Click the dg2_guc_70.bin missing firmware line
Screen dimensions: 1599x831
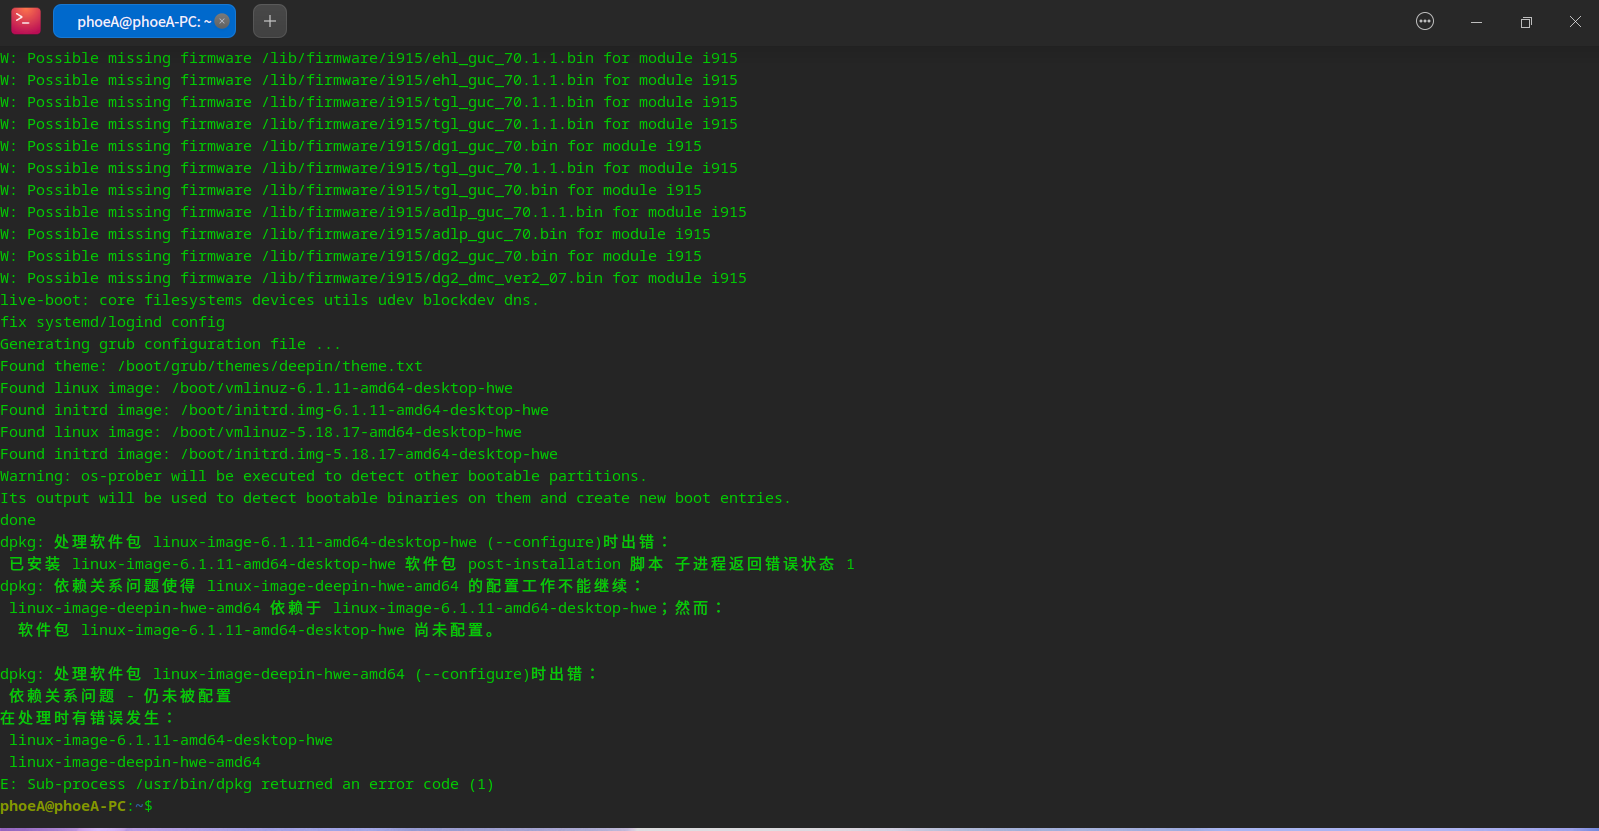pos(351,256)
